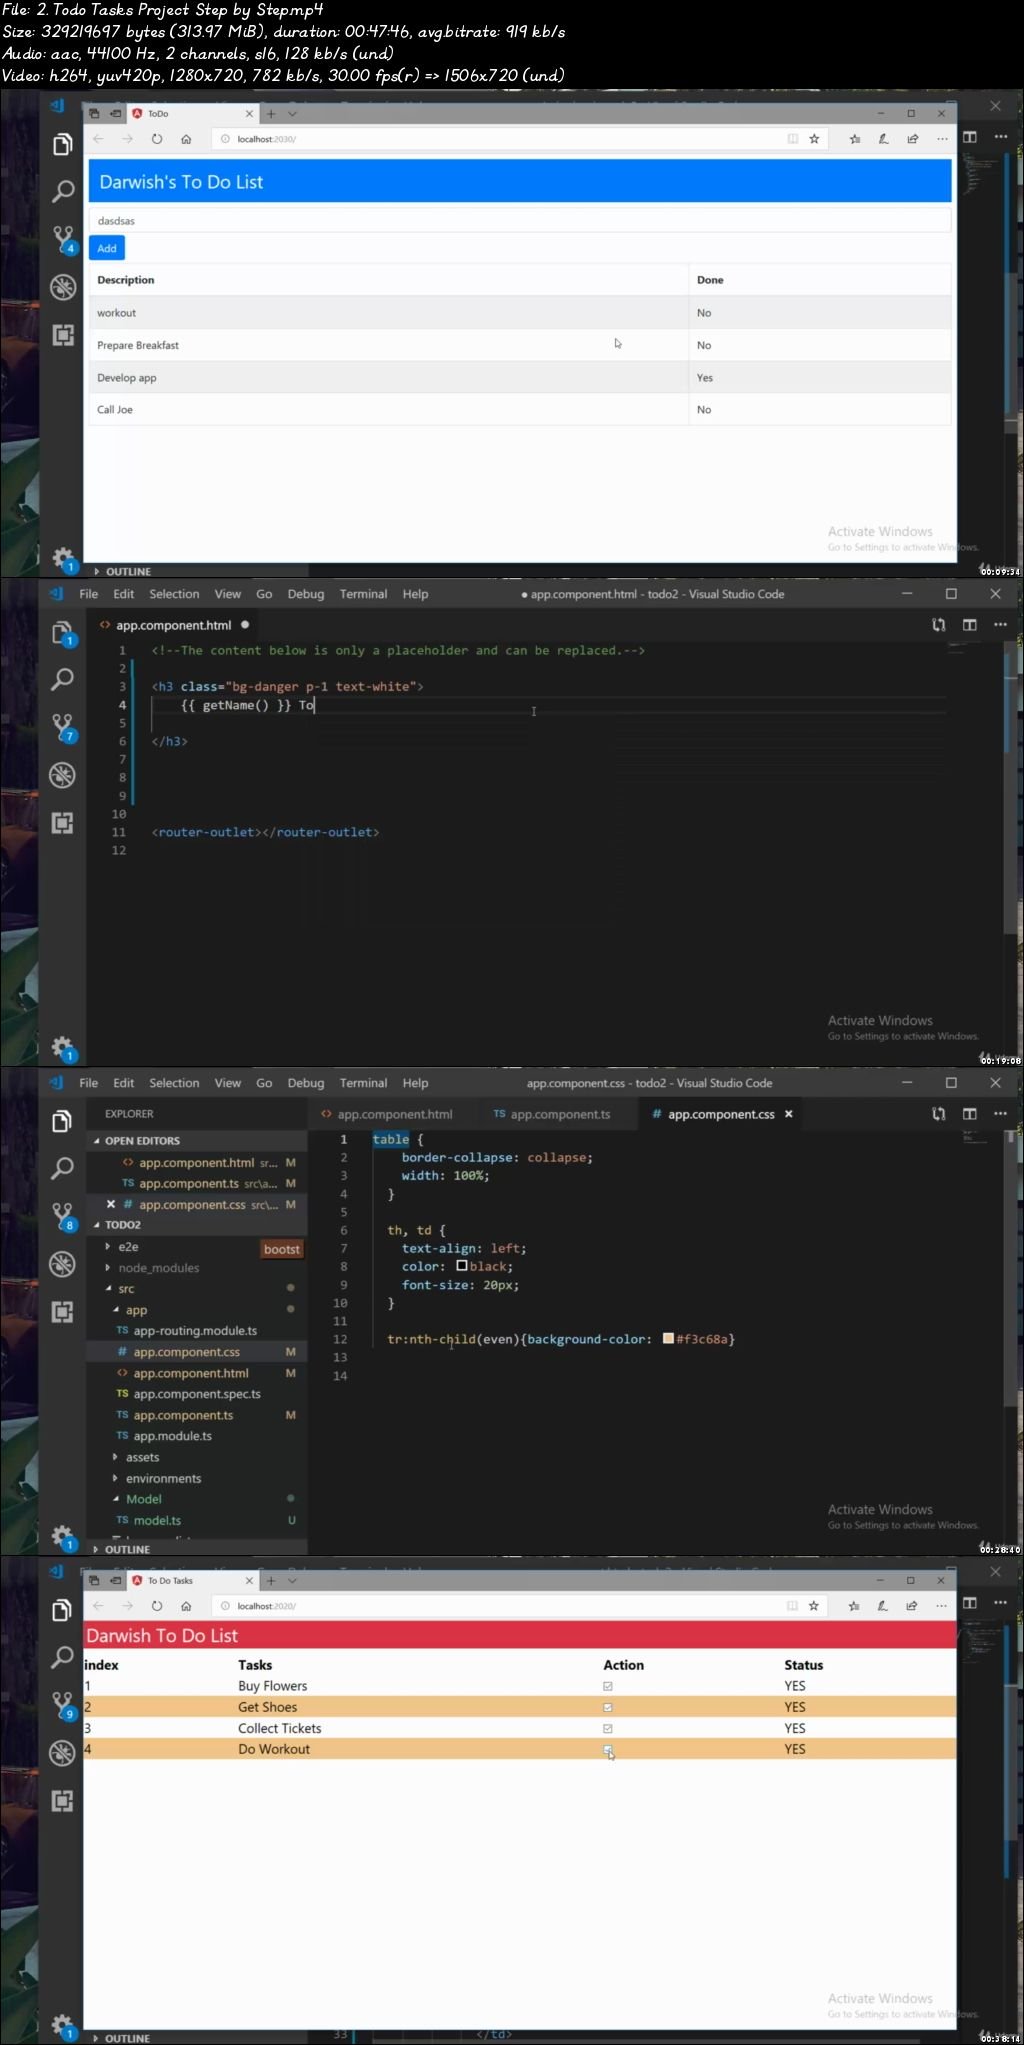Image resolution: width=1024 pixels, height=2045 pixels.
Task: Close the To Do Tasks browser tab
Action: (x=250, y=1581)
